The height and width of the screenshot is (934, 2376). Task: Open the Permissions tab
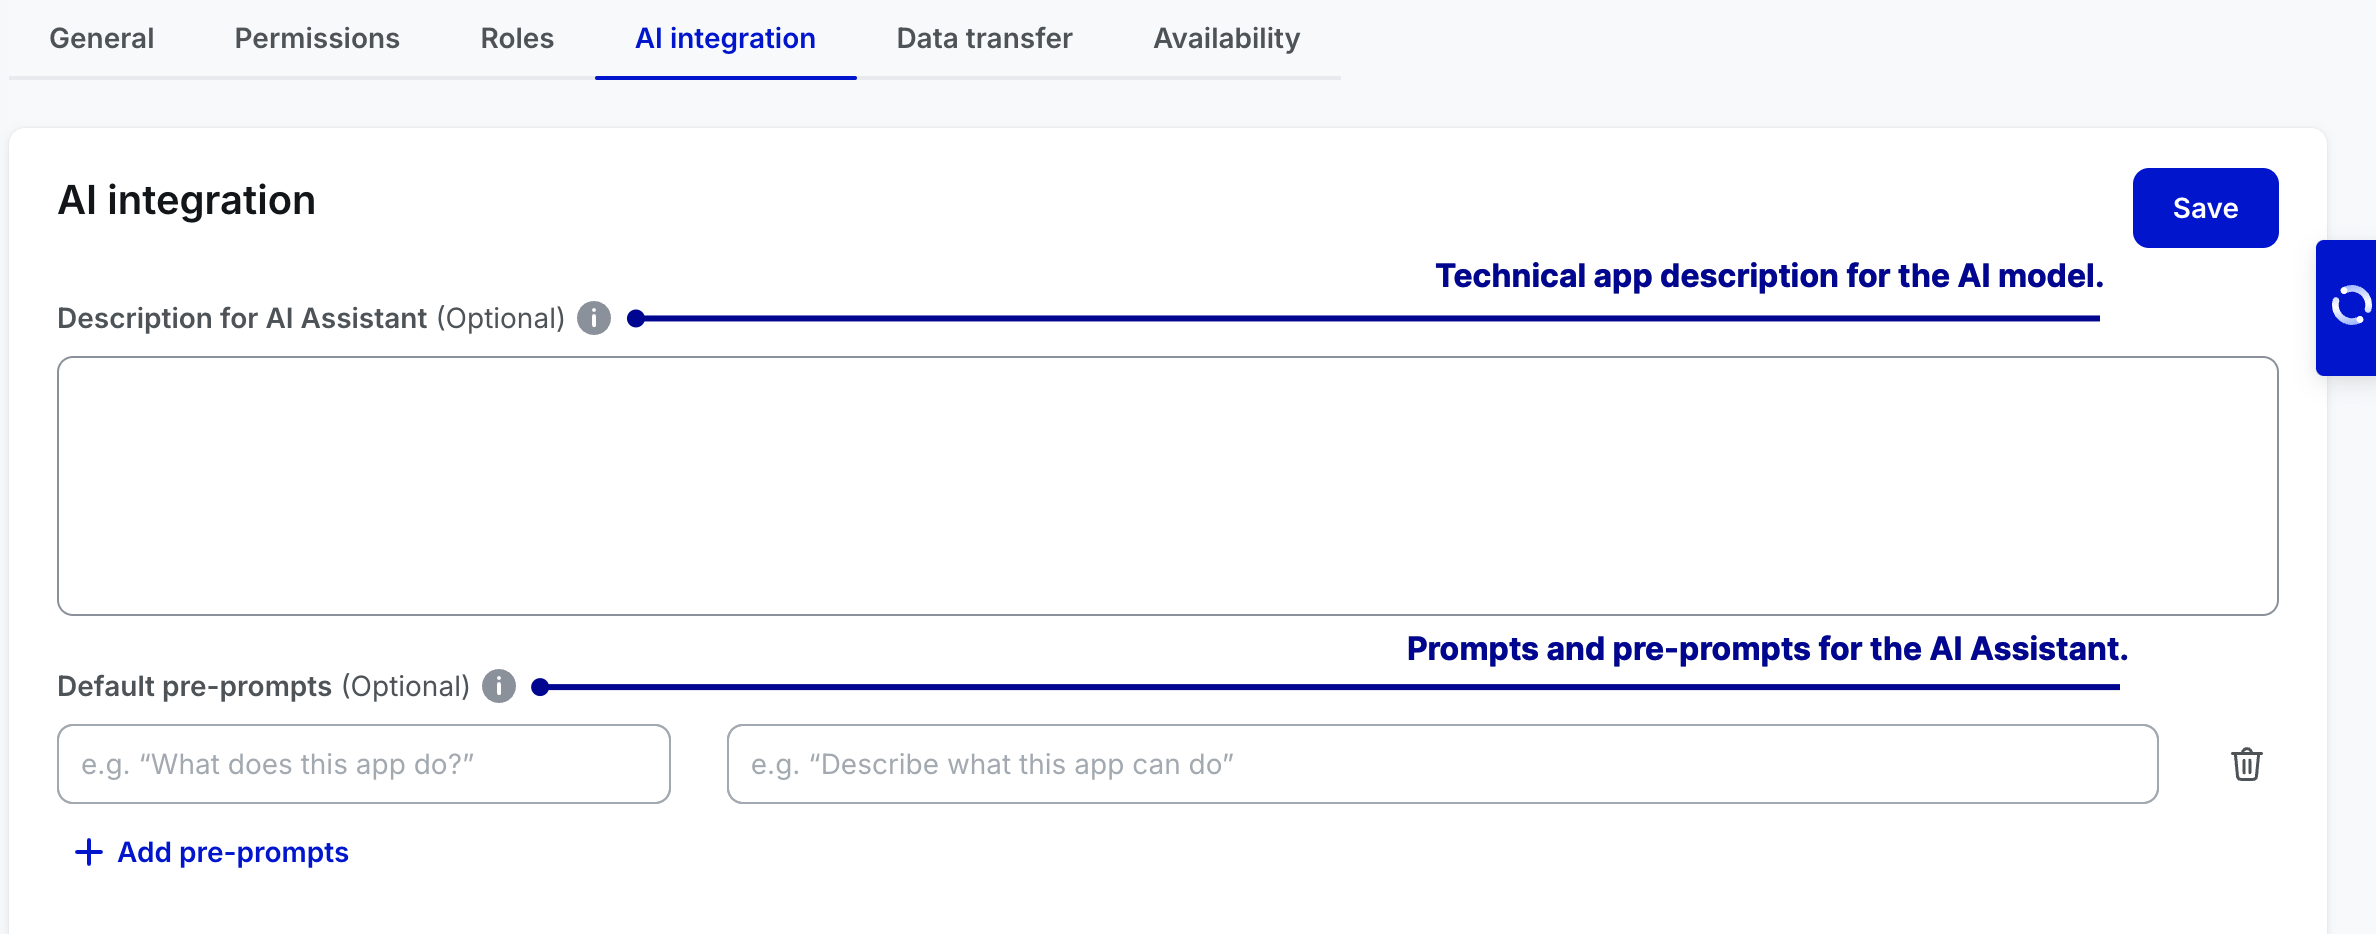click(317, 38)
